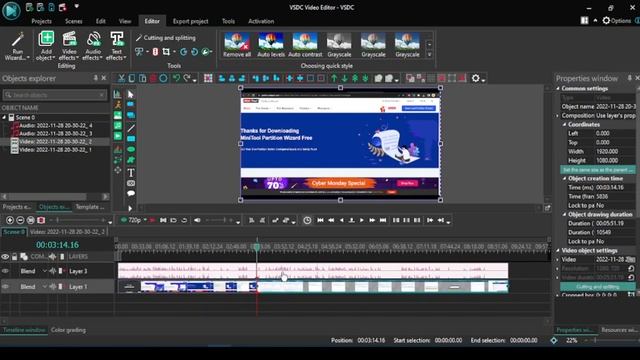Collapse Object creation time section
Screen dimensions: 640x360
(564, 178)
